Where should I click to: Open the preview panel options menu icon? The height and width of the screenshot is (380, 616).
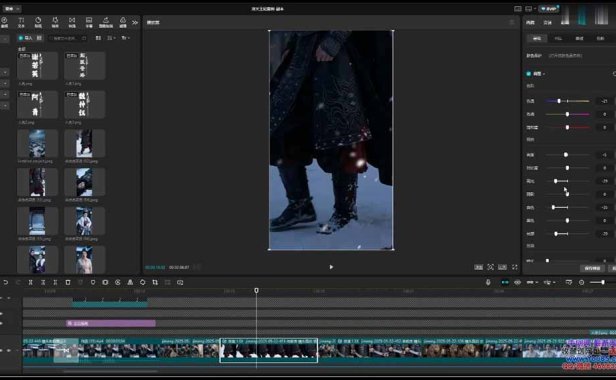(x=512, y=22)
